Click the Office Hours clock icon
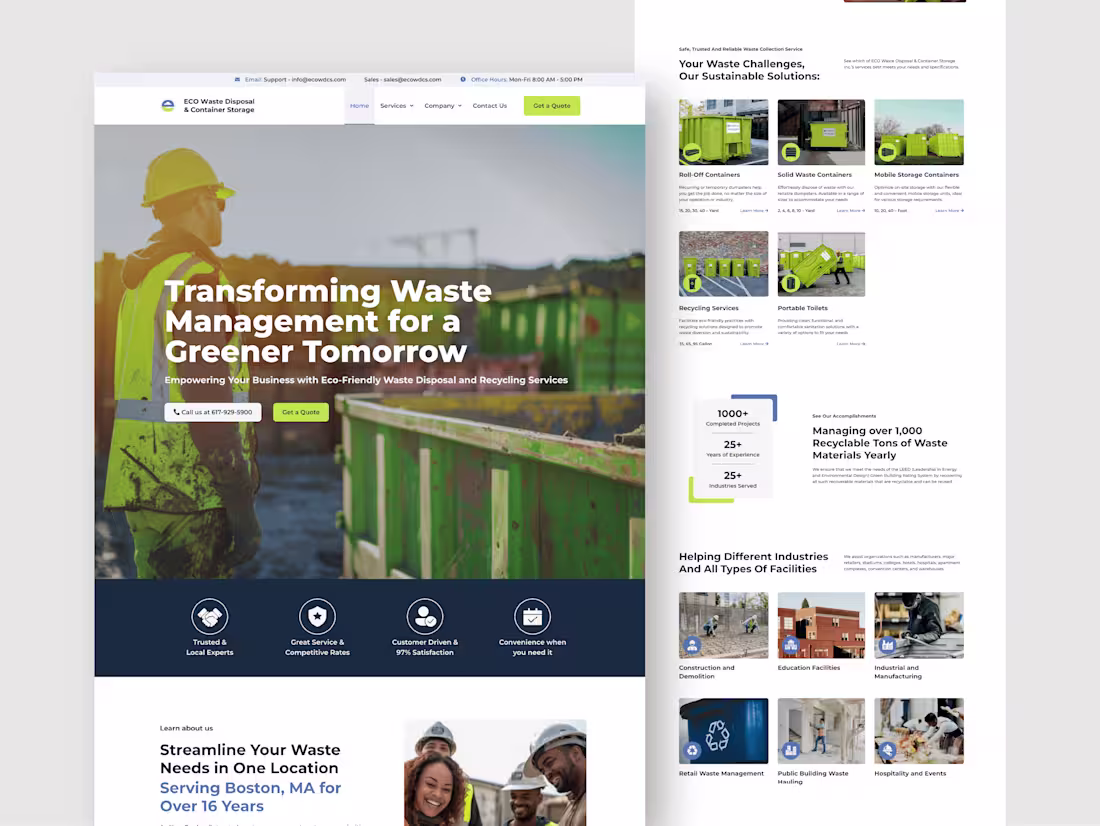The width and height of the screenshot is (1100, 826). (462, 79)
